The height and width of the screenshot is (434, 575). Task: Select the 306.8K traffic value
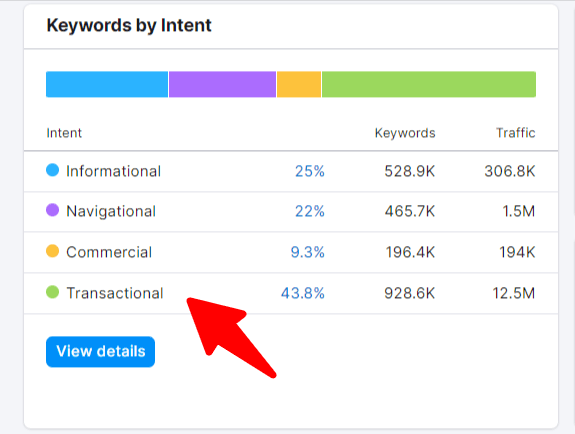510,171
